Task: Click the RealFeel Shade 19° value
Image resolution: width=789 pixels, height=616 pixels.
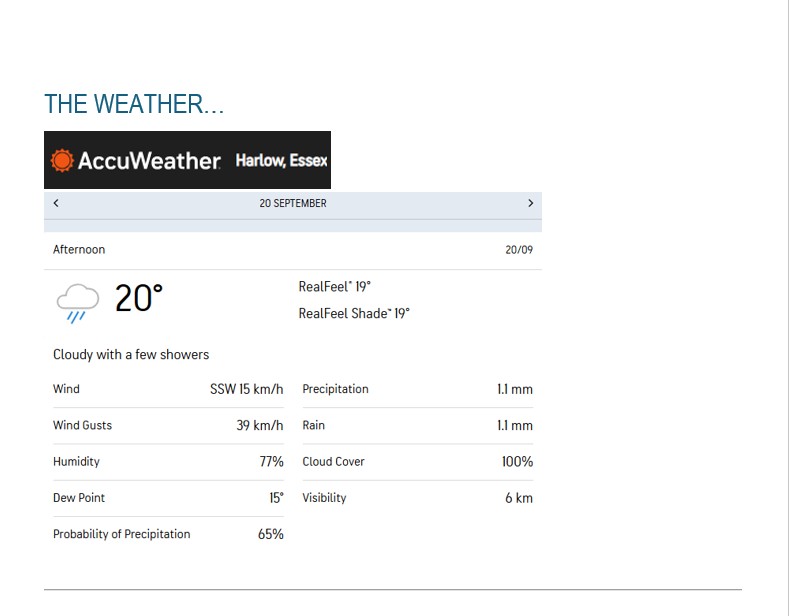Action: click(354, 314)
